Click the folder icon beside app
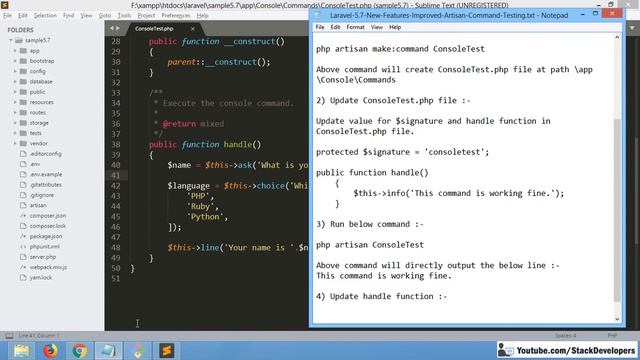This screenshot has height=360, width=640. [23, 51]
